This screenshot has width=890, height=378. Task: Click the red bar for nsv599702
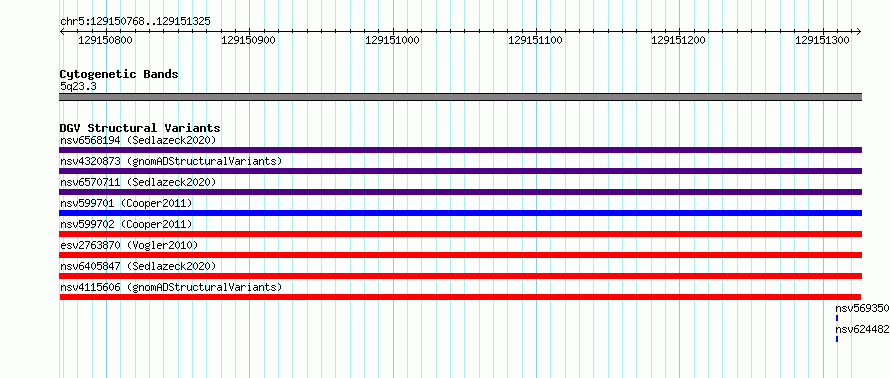coord(460,234)
